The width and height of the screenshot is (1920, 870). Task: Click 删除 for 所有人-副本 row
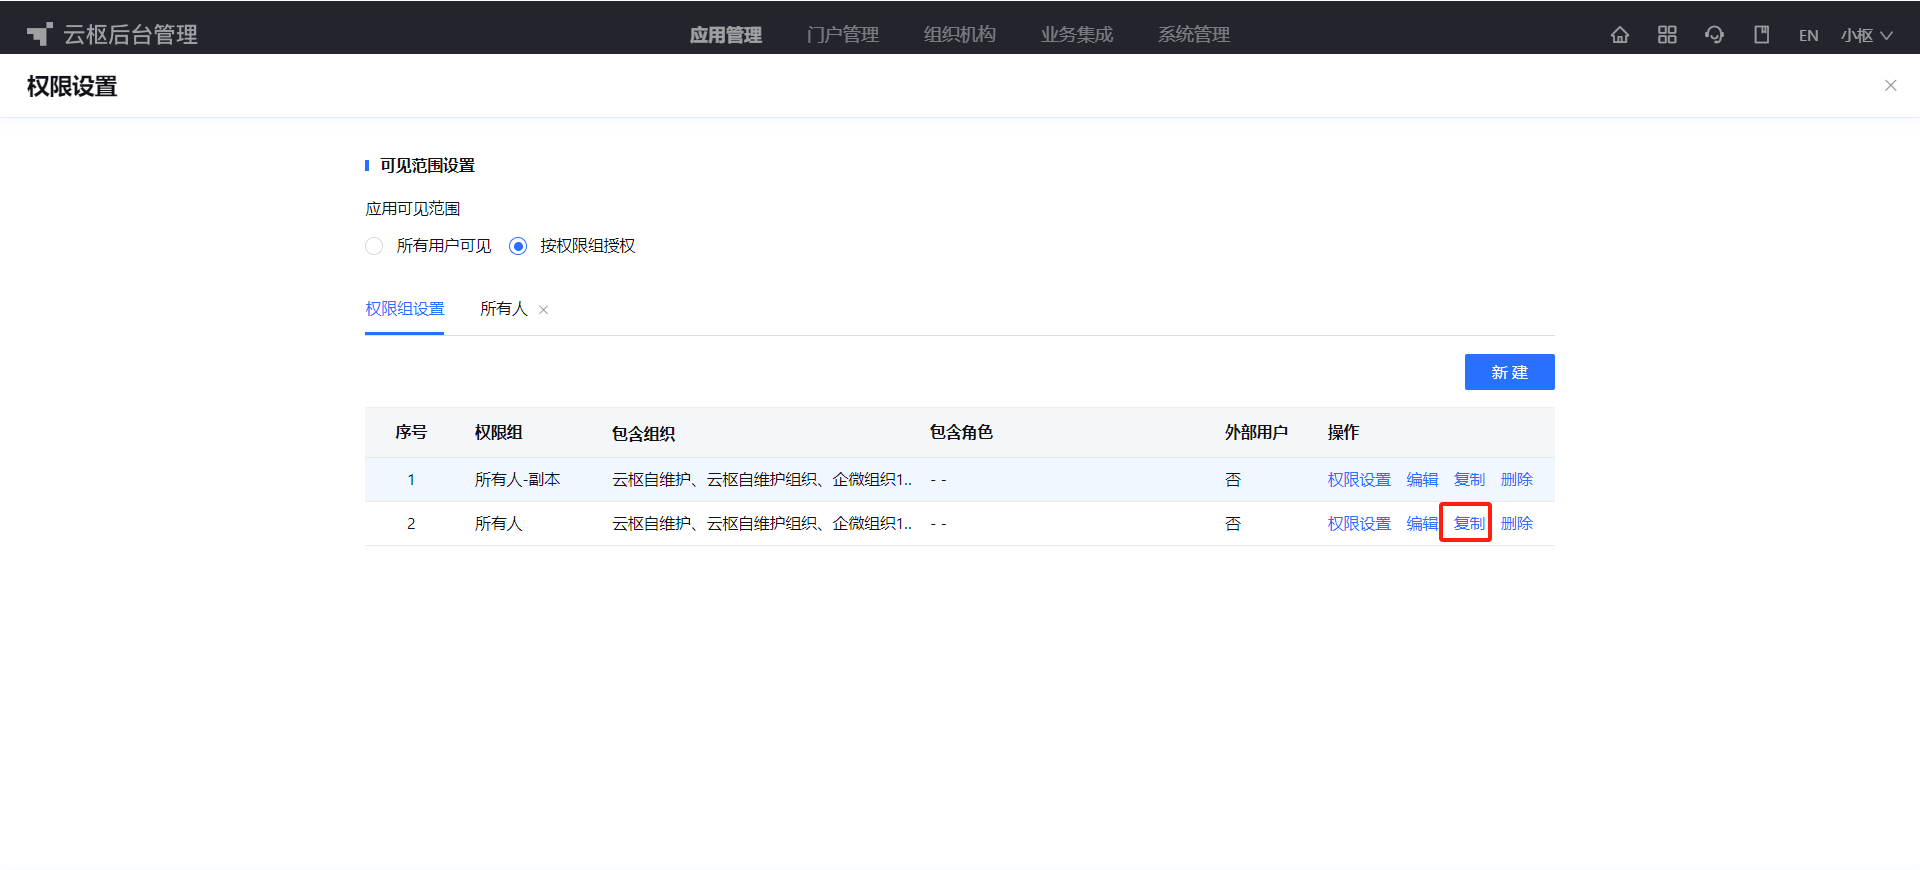[x=1516, y=480]
